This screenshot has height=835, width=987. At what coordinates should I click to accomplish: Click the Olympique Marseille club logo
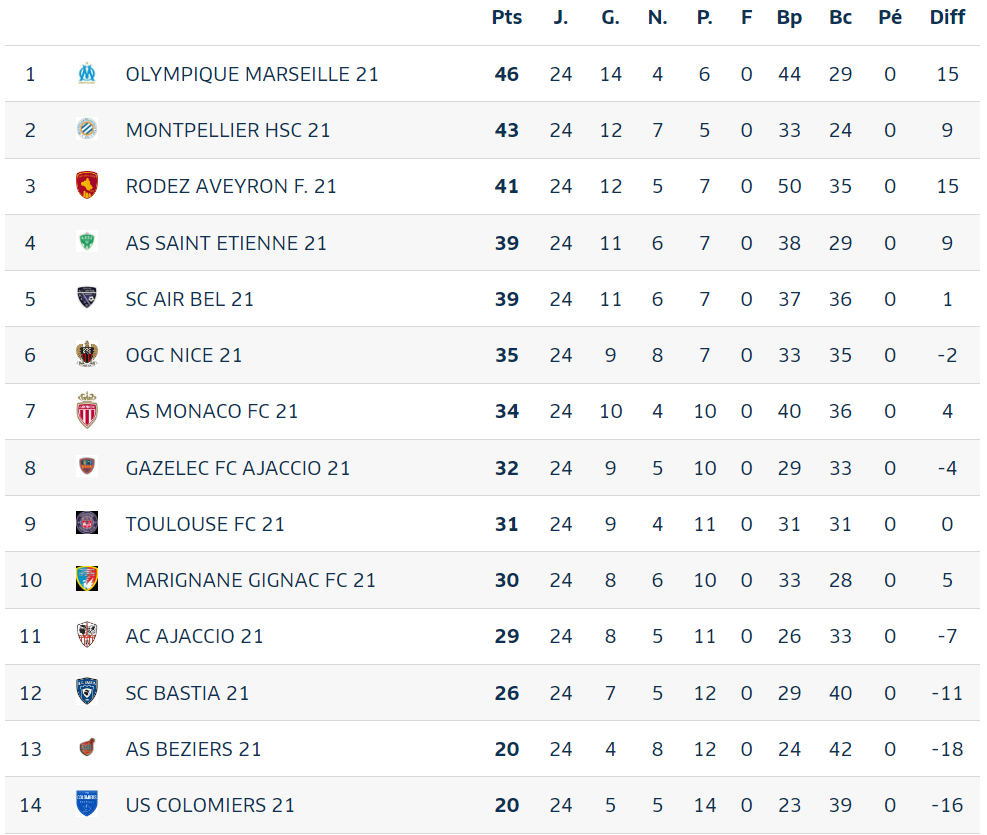tap(87, 74)
